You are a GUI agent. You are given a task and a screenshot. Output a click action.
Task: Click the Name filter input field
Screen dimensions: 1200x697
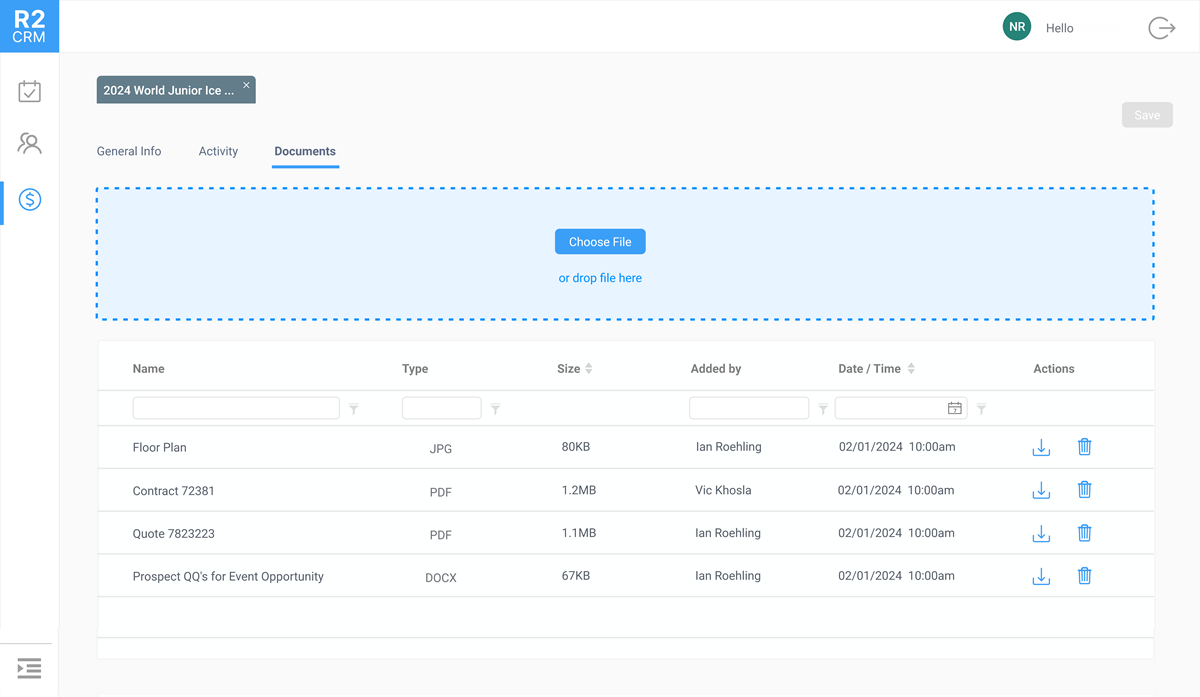[236, 408]
